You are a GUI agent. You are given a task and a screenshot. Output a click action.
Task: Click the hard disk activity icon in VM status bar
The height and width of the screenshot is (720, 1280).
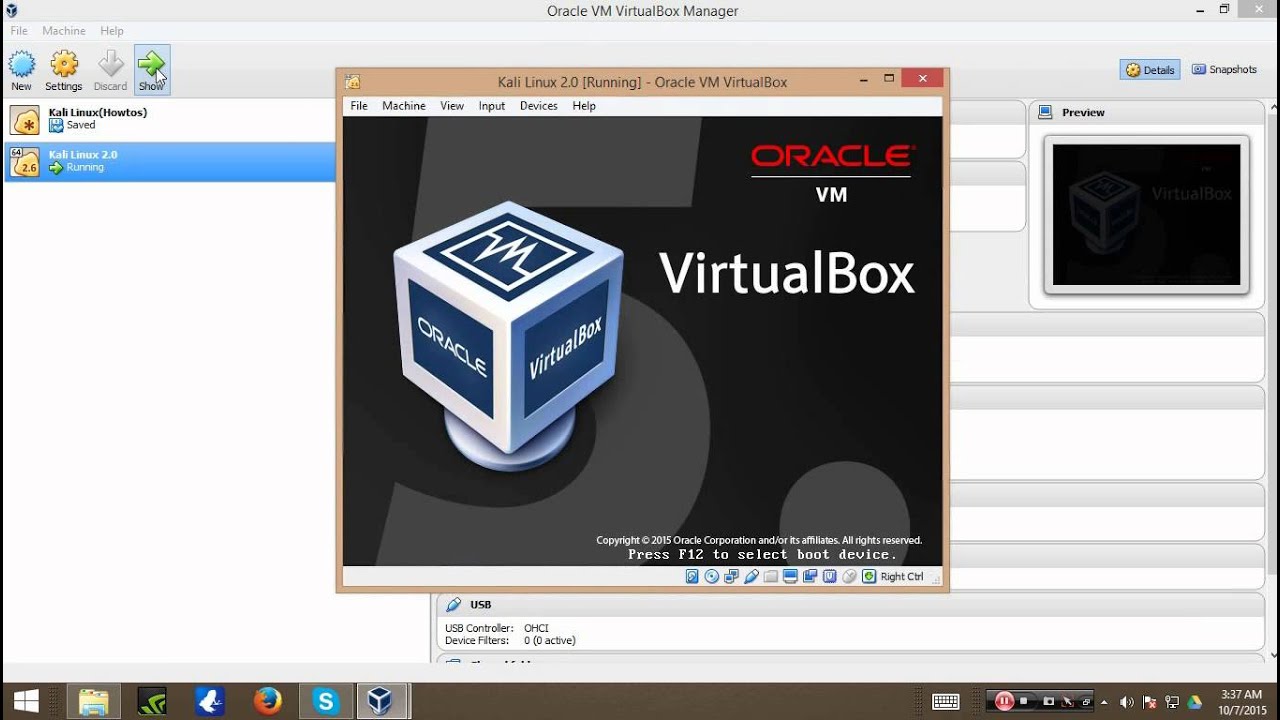point(692,576)
